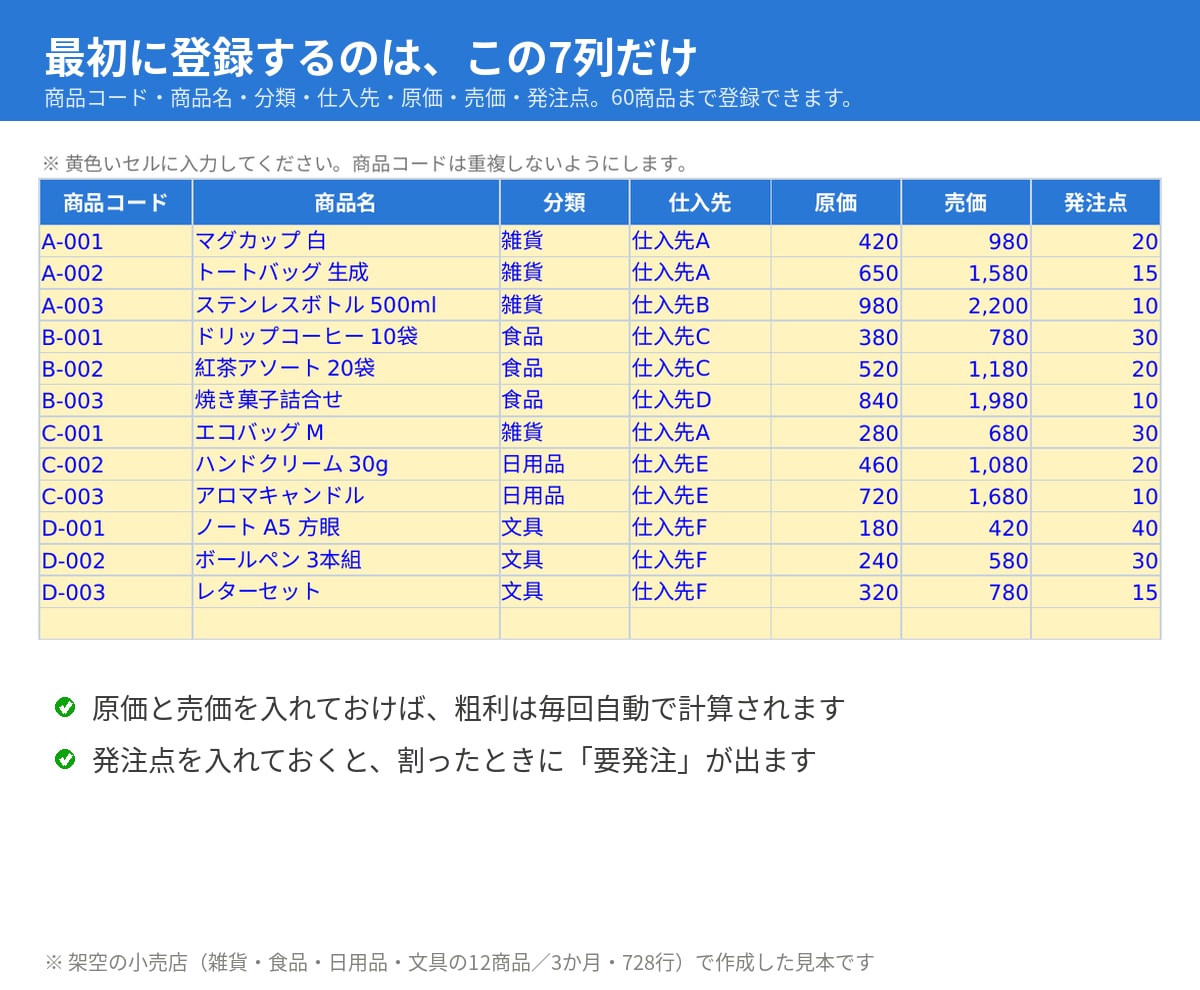Viewport: 1200px width, 990px height.
Task: Select the レターセット cell
Action: [x=346, y=592]
